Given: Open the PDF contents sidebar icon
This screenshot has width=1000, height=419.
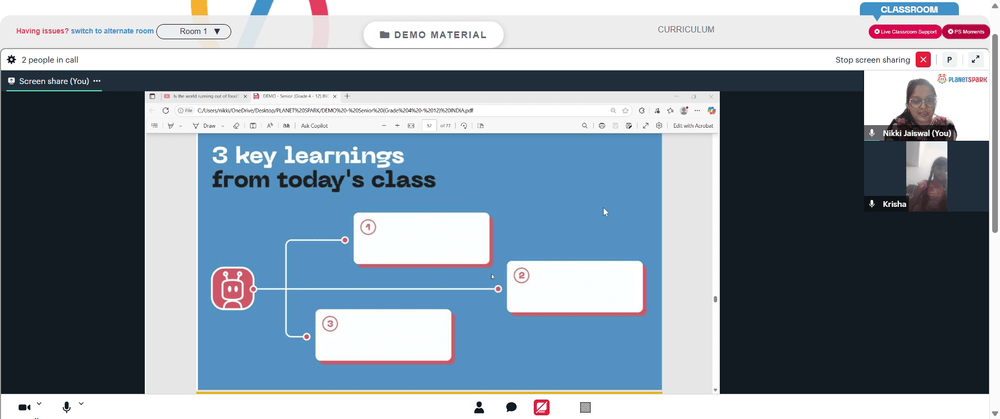Looking at the screenshot, I should pos(154,126).
